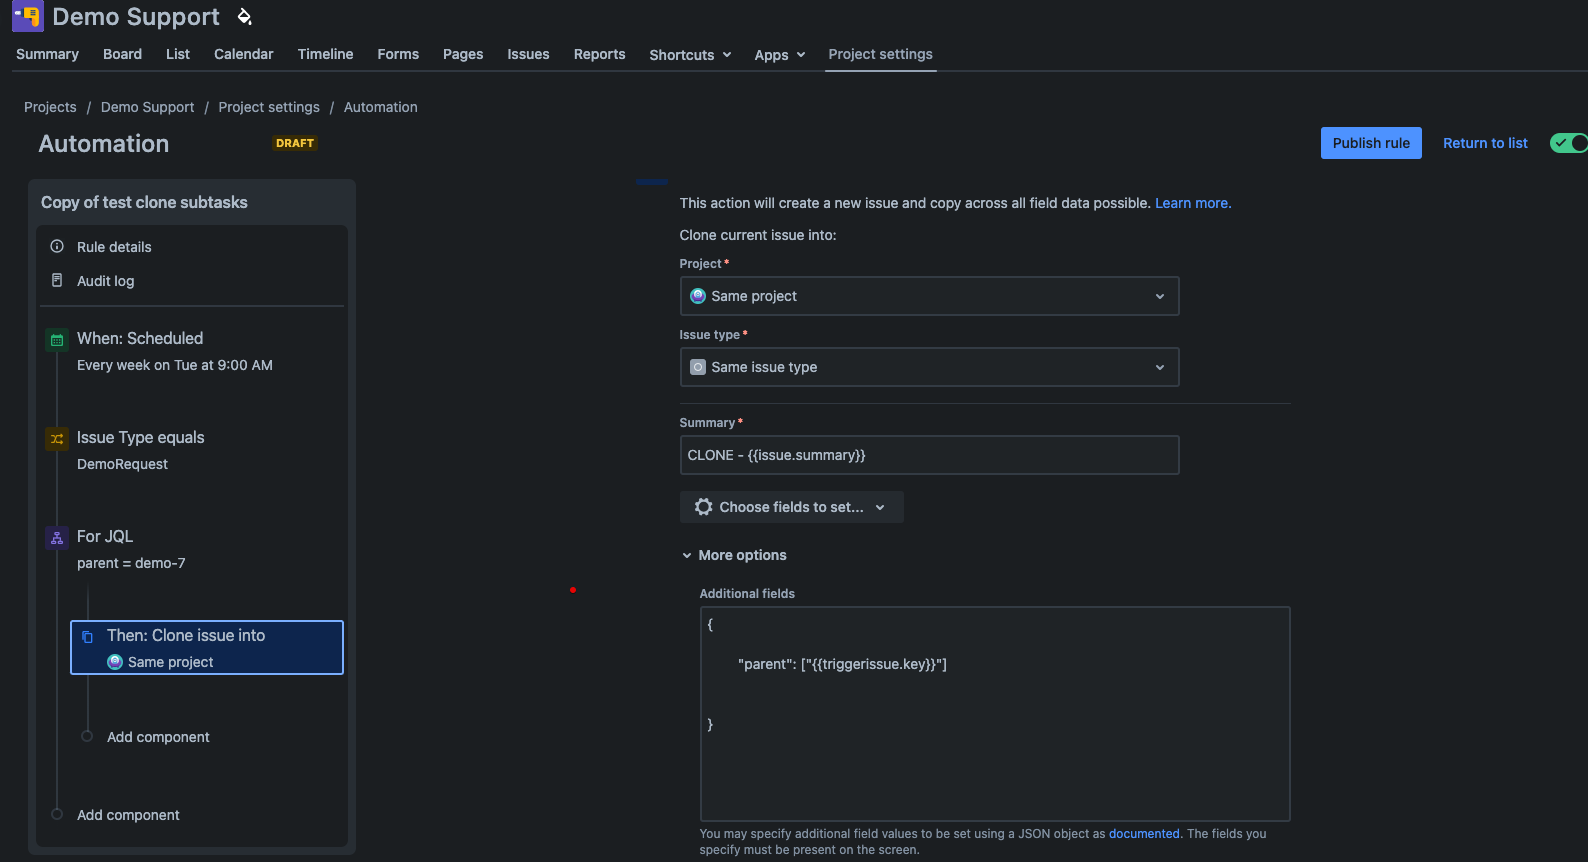Image resolution: width=1588 pixels, height=862 pixels.
Task: Click the Clone issue action copy icon
Action: 87,637
